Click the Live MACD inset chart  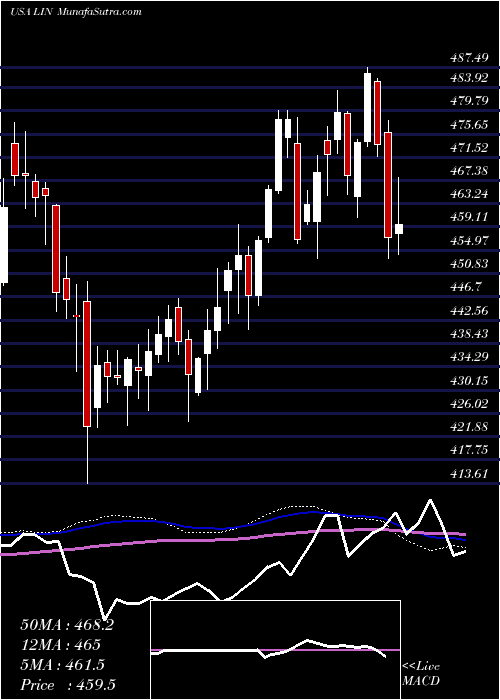[x=275, y=650]
